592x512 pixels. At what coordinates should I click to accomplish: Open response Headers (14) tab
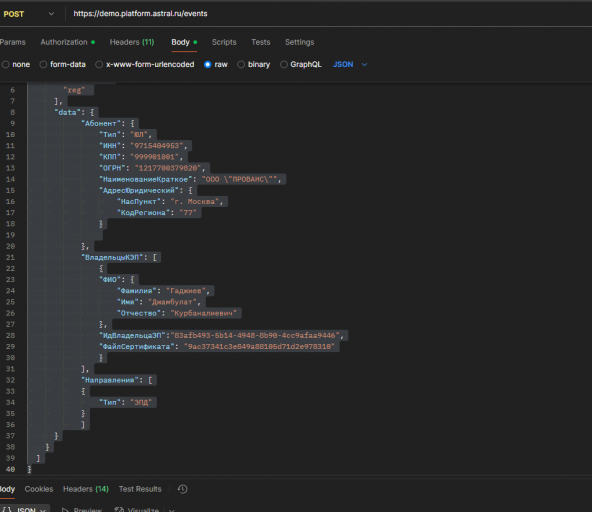[x=86, y=489]
